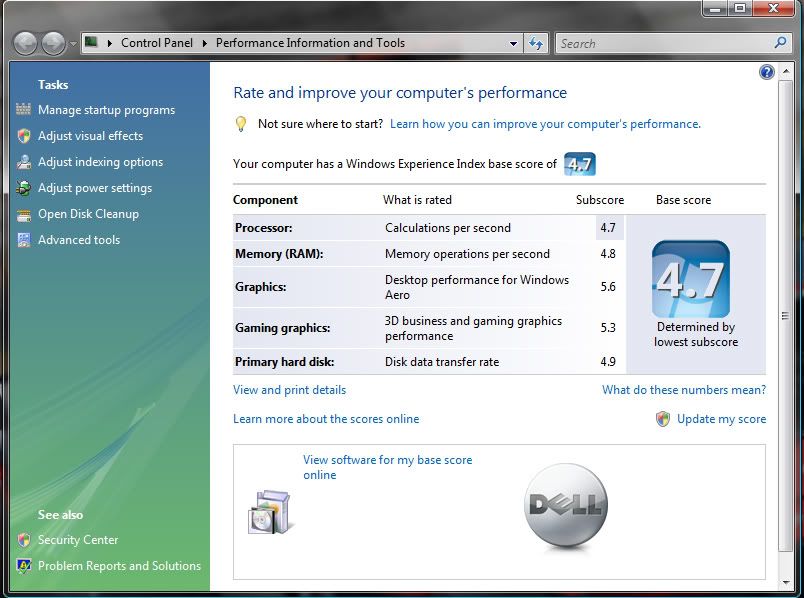Select the Memory (RAM) row label
This screenshot has width=804, height=598.
click(x=279, y=254)
